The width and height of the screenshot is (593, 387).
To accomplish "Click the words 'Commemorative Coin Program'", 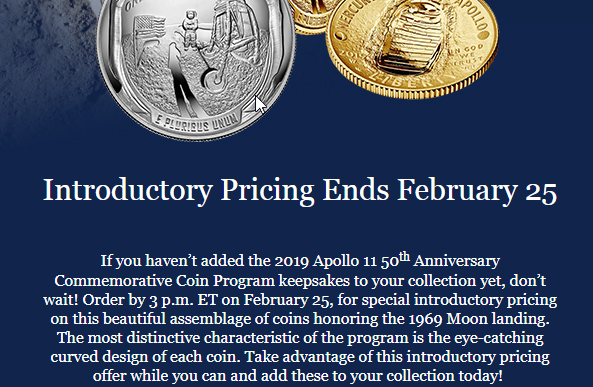I will pyautogui.click(x=165, y=281).
